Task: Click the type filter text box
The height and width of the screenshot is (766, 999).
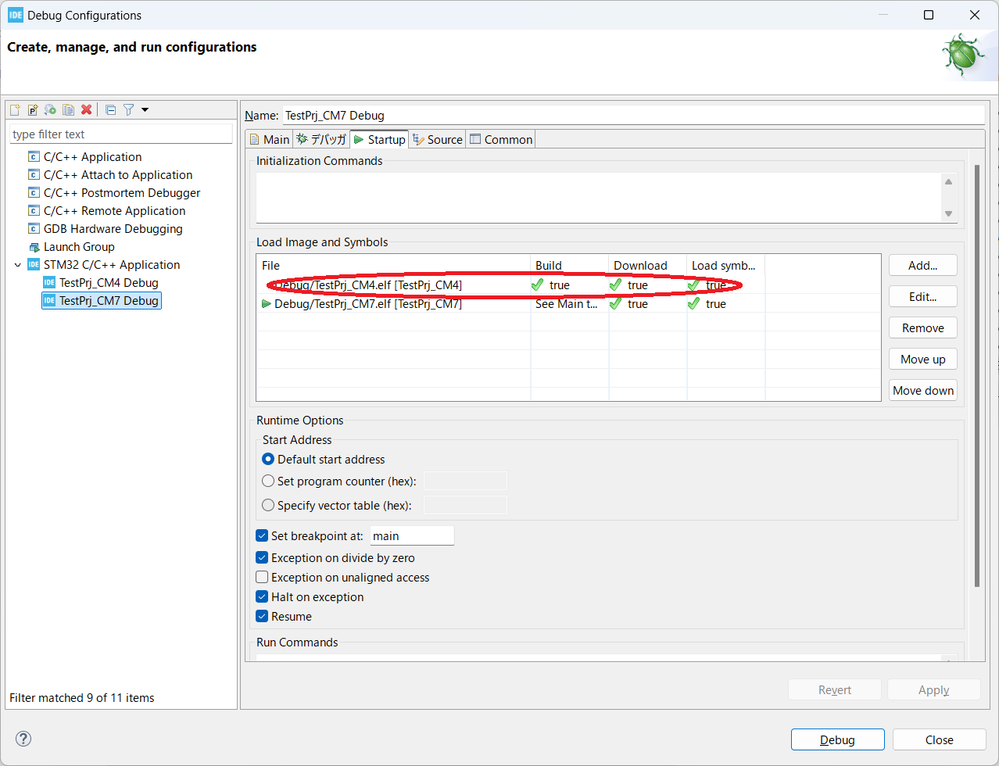Action: pyautogui.click(x=121, y=134)
